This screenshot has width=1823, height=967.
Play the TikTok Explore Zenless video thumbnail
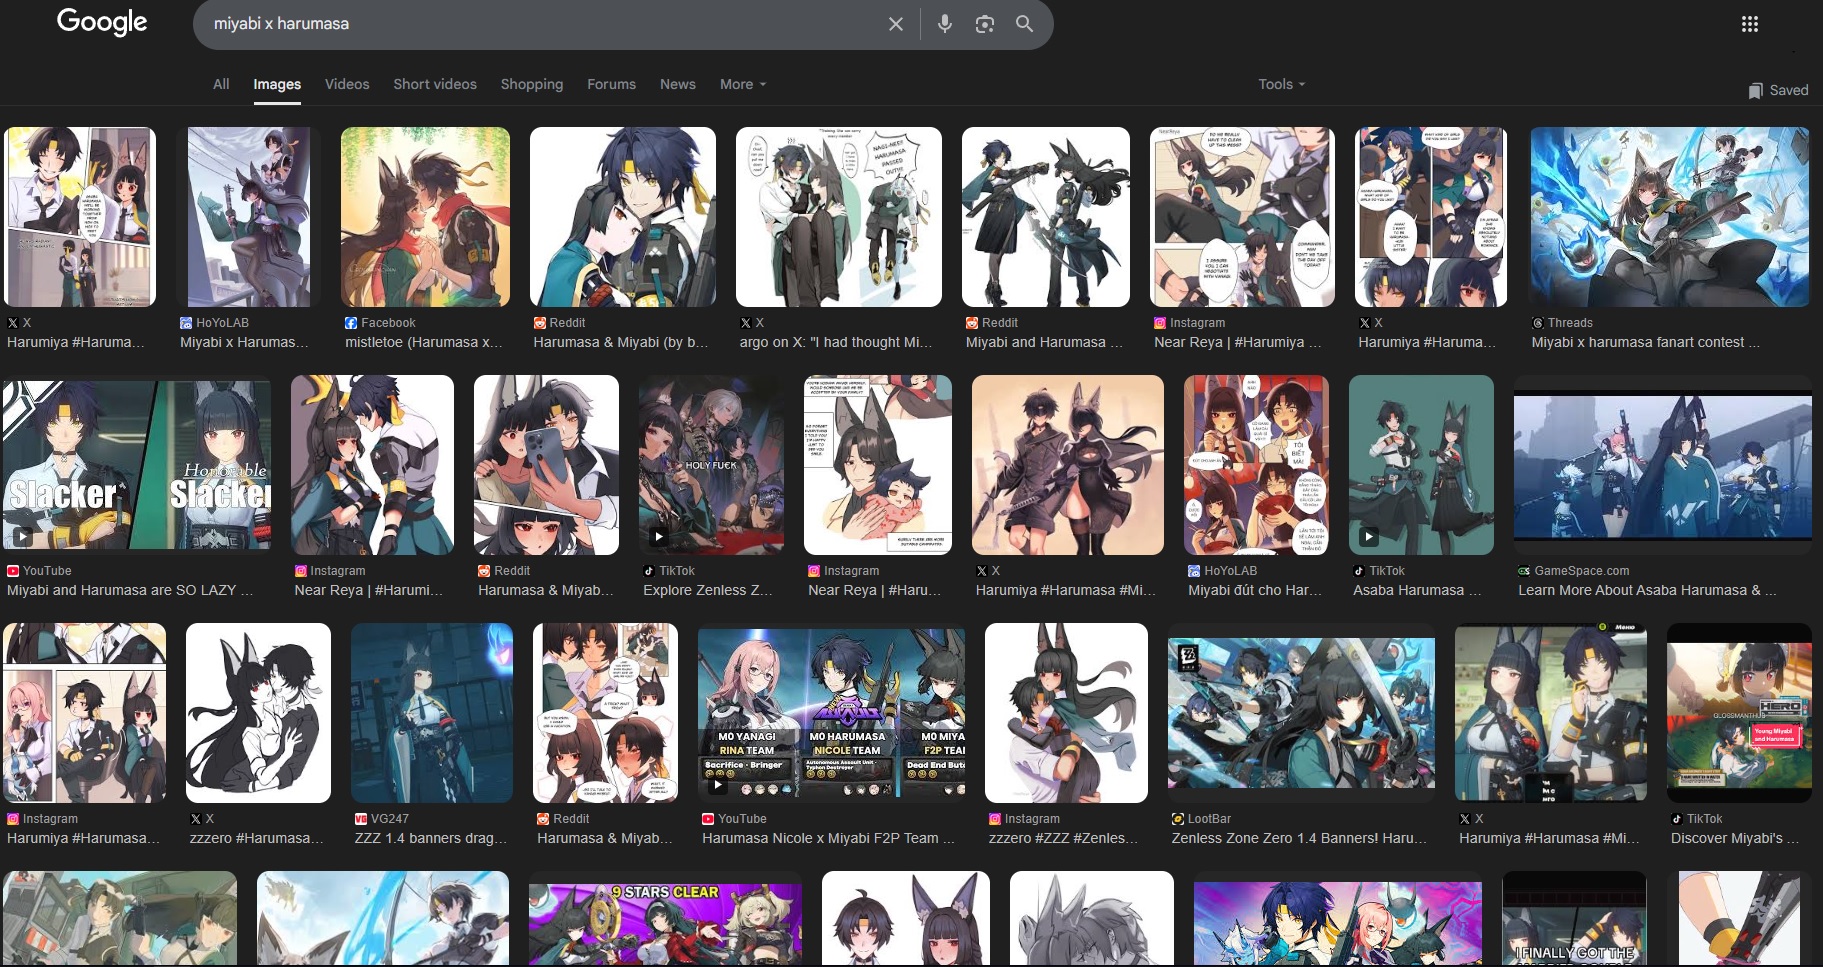tap(711, 465)
